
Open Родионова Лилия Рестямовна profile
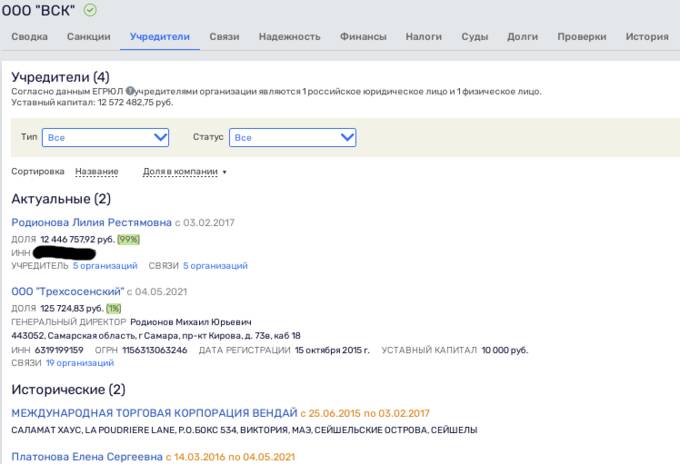pyautogui.click(x=91, y=222)
